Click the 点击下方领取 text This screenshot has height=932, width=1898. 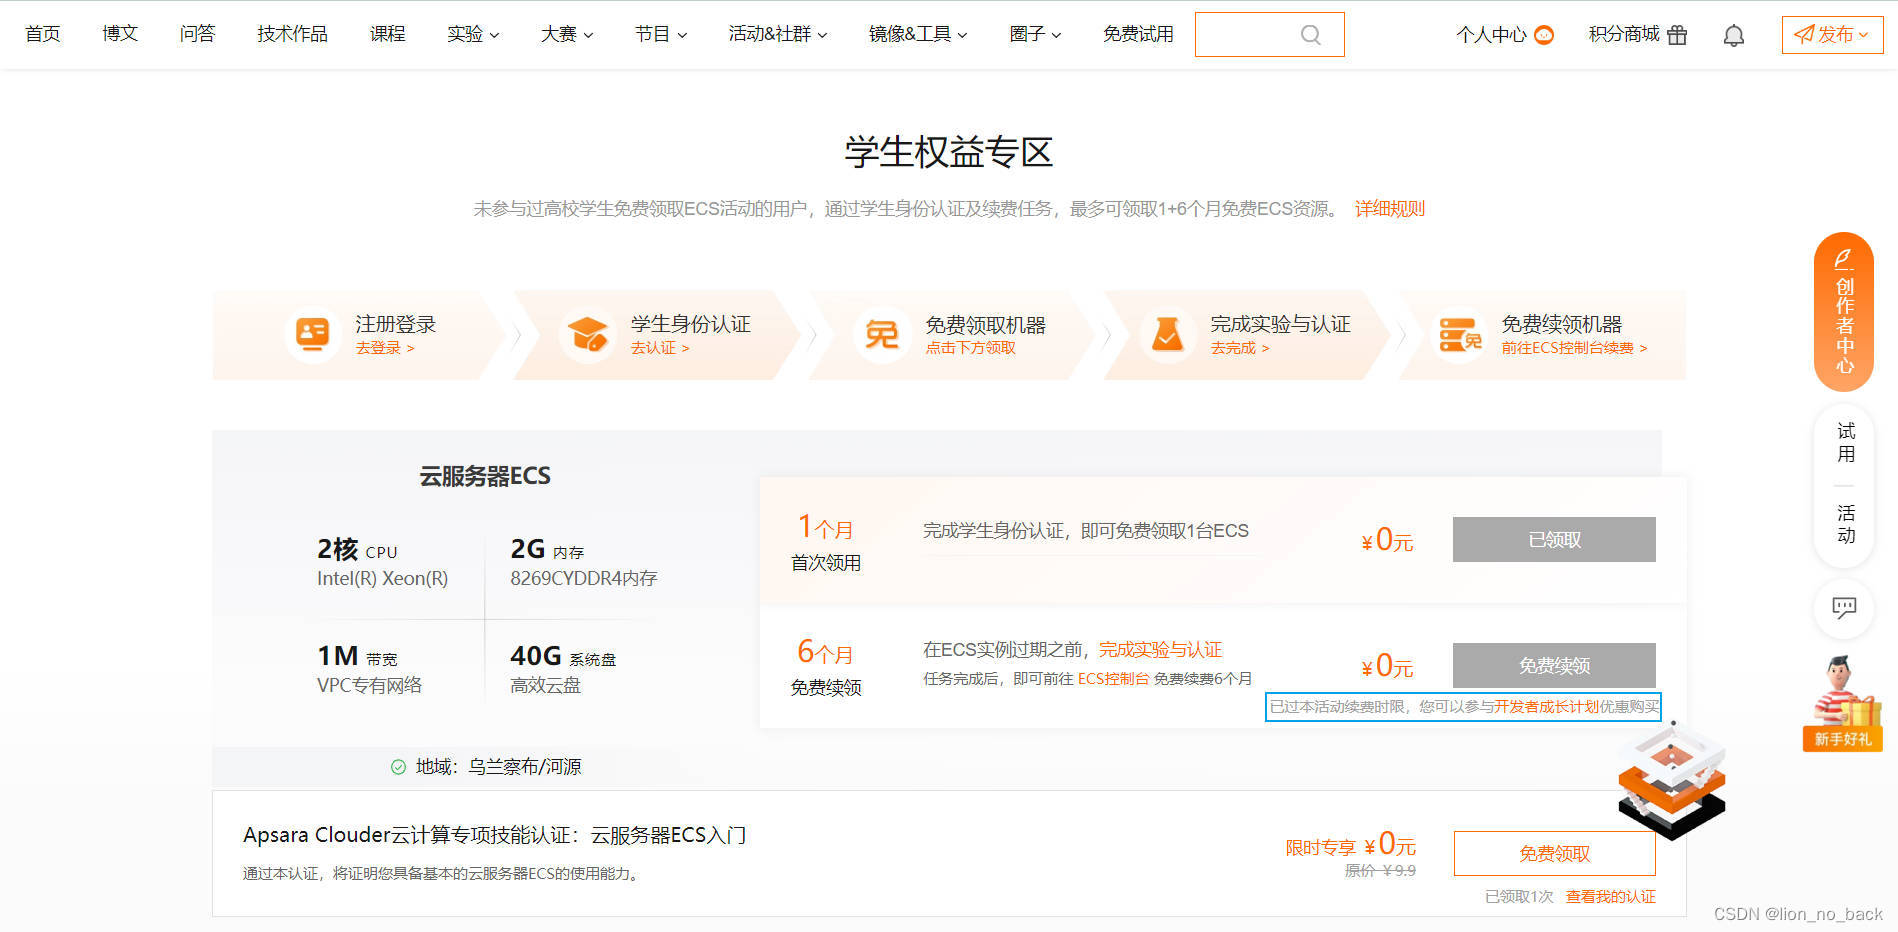pos(970,348)
